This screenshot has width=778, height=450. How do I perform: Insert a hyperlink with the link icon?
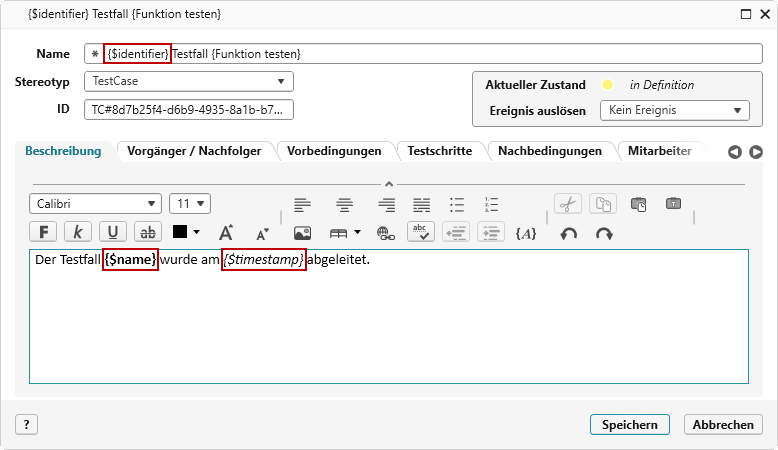coord(385,233)
